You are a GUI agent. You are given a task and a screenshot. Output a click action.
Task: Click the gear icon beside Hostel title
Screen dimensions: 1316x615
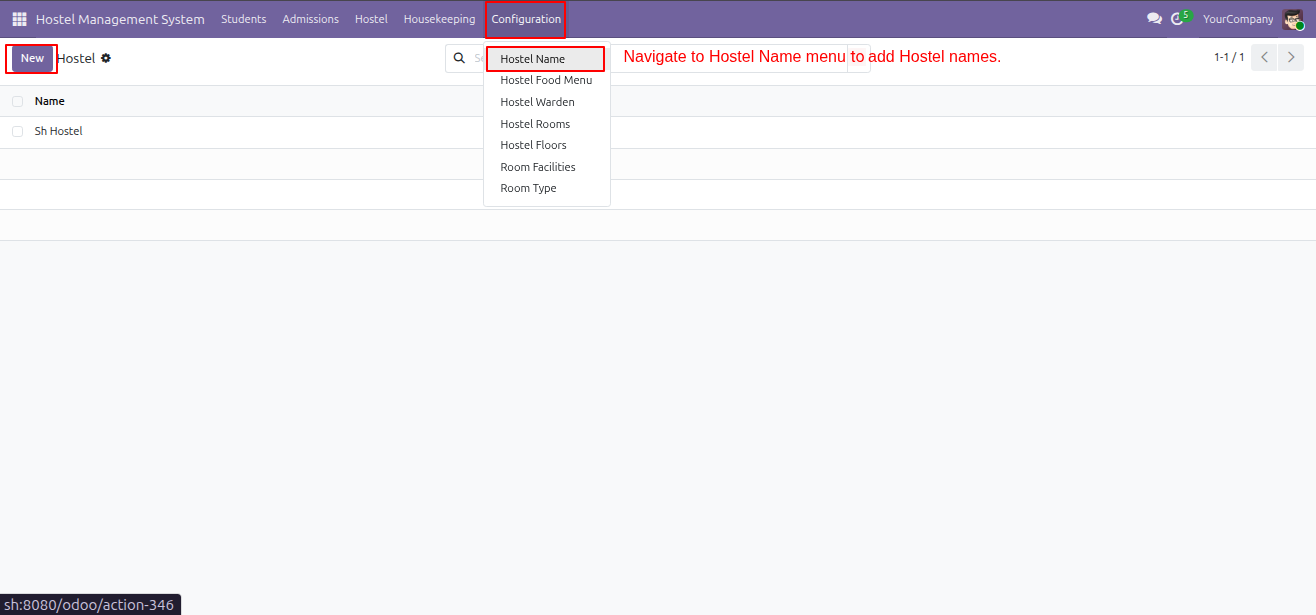[x=106, y=58]
